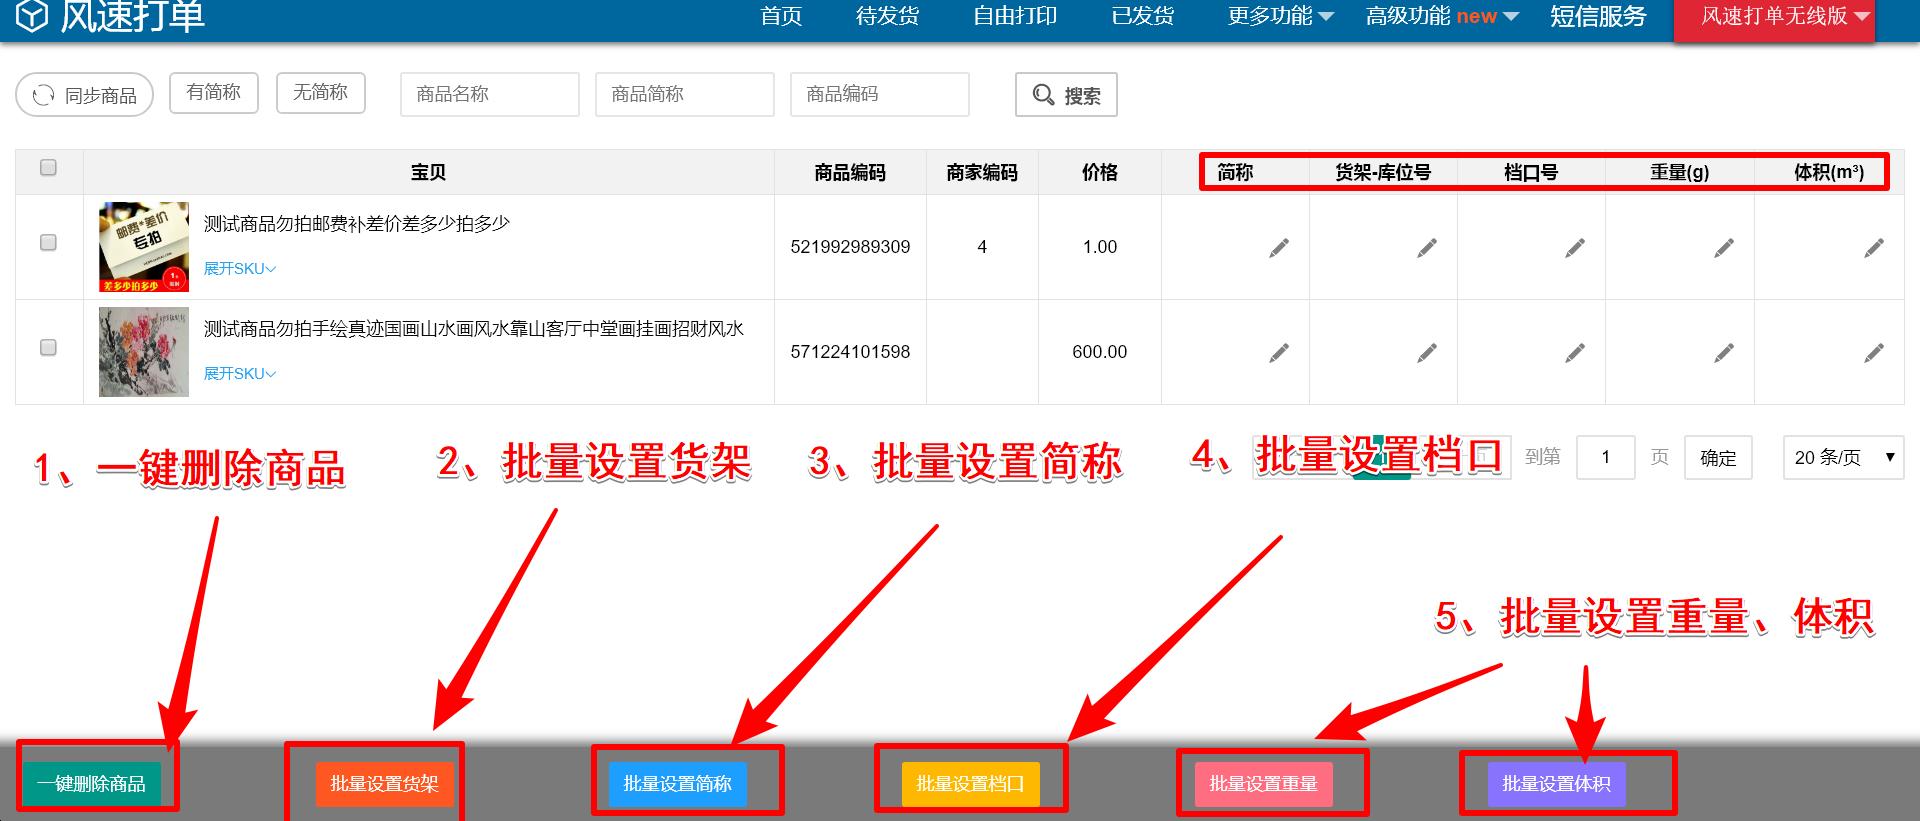Click the 重量(g) column header

point(1680,172)
